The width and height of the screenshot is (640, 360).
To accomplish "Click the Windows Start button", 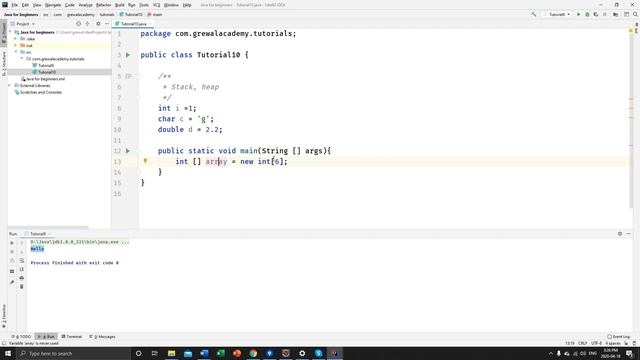I will [8, 353].
